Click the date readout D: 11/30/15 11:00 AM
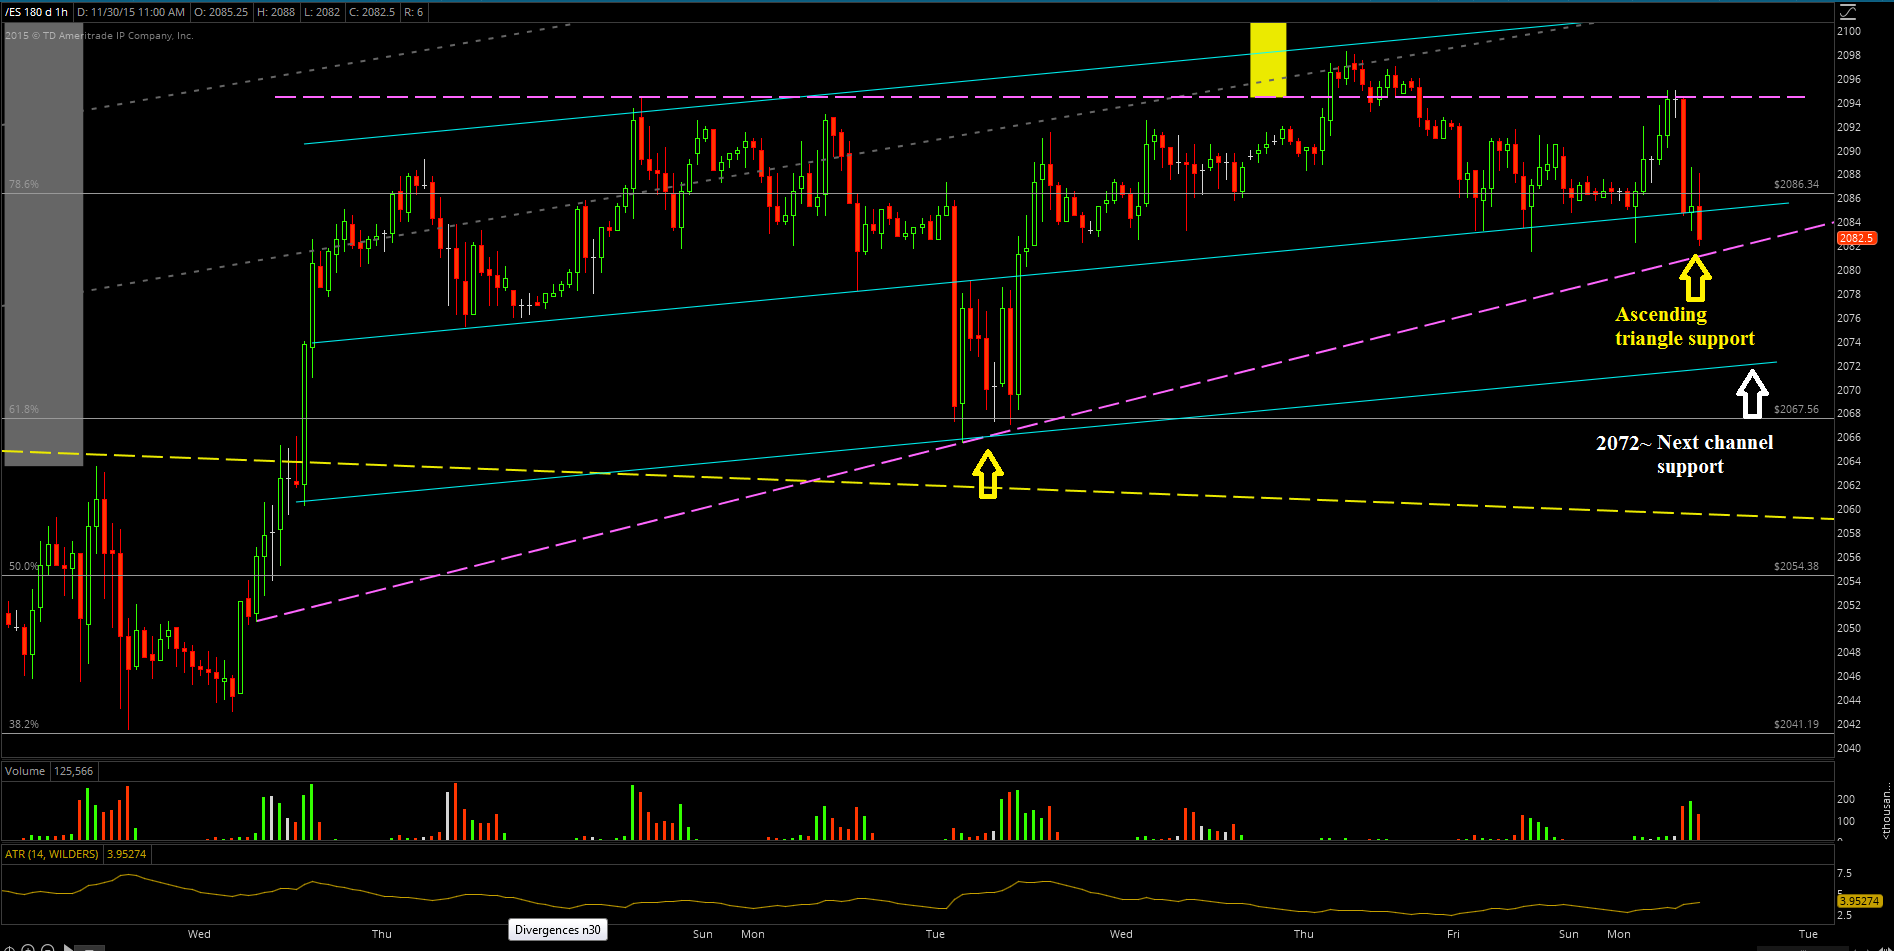Viewport: 1894px width, 951px height. tap(131, 12)
